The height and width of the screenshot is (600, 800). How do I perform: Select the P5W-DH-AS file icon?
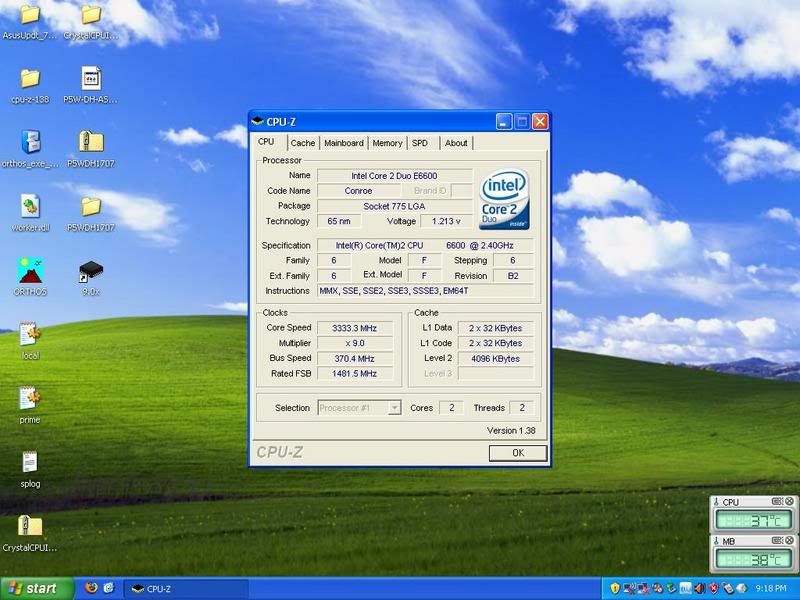[x=91, y=79]
